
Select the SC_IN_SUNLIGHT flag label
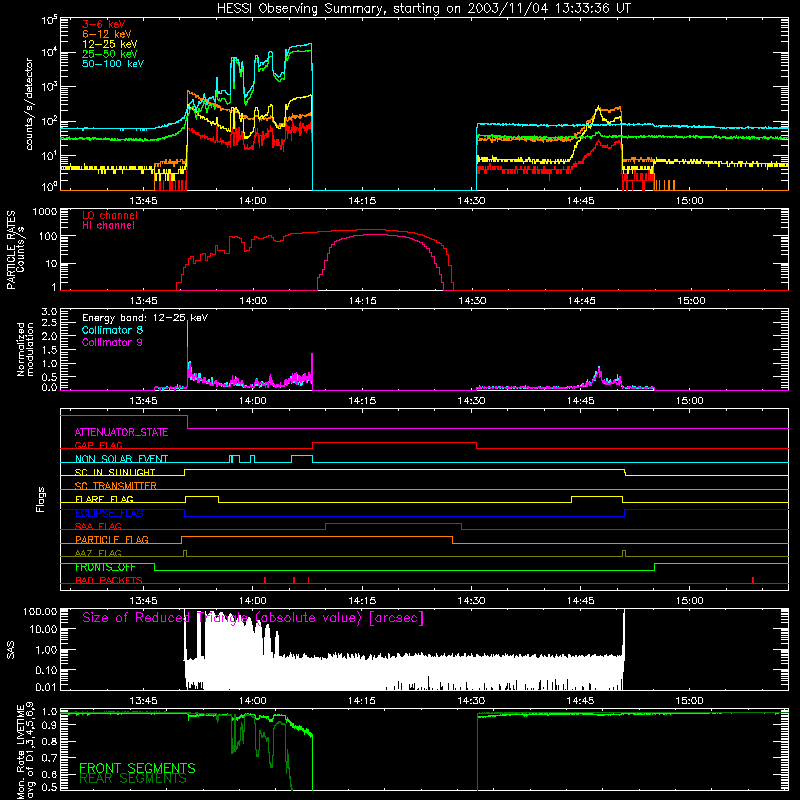point(115,472)
